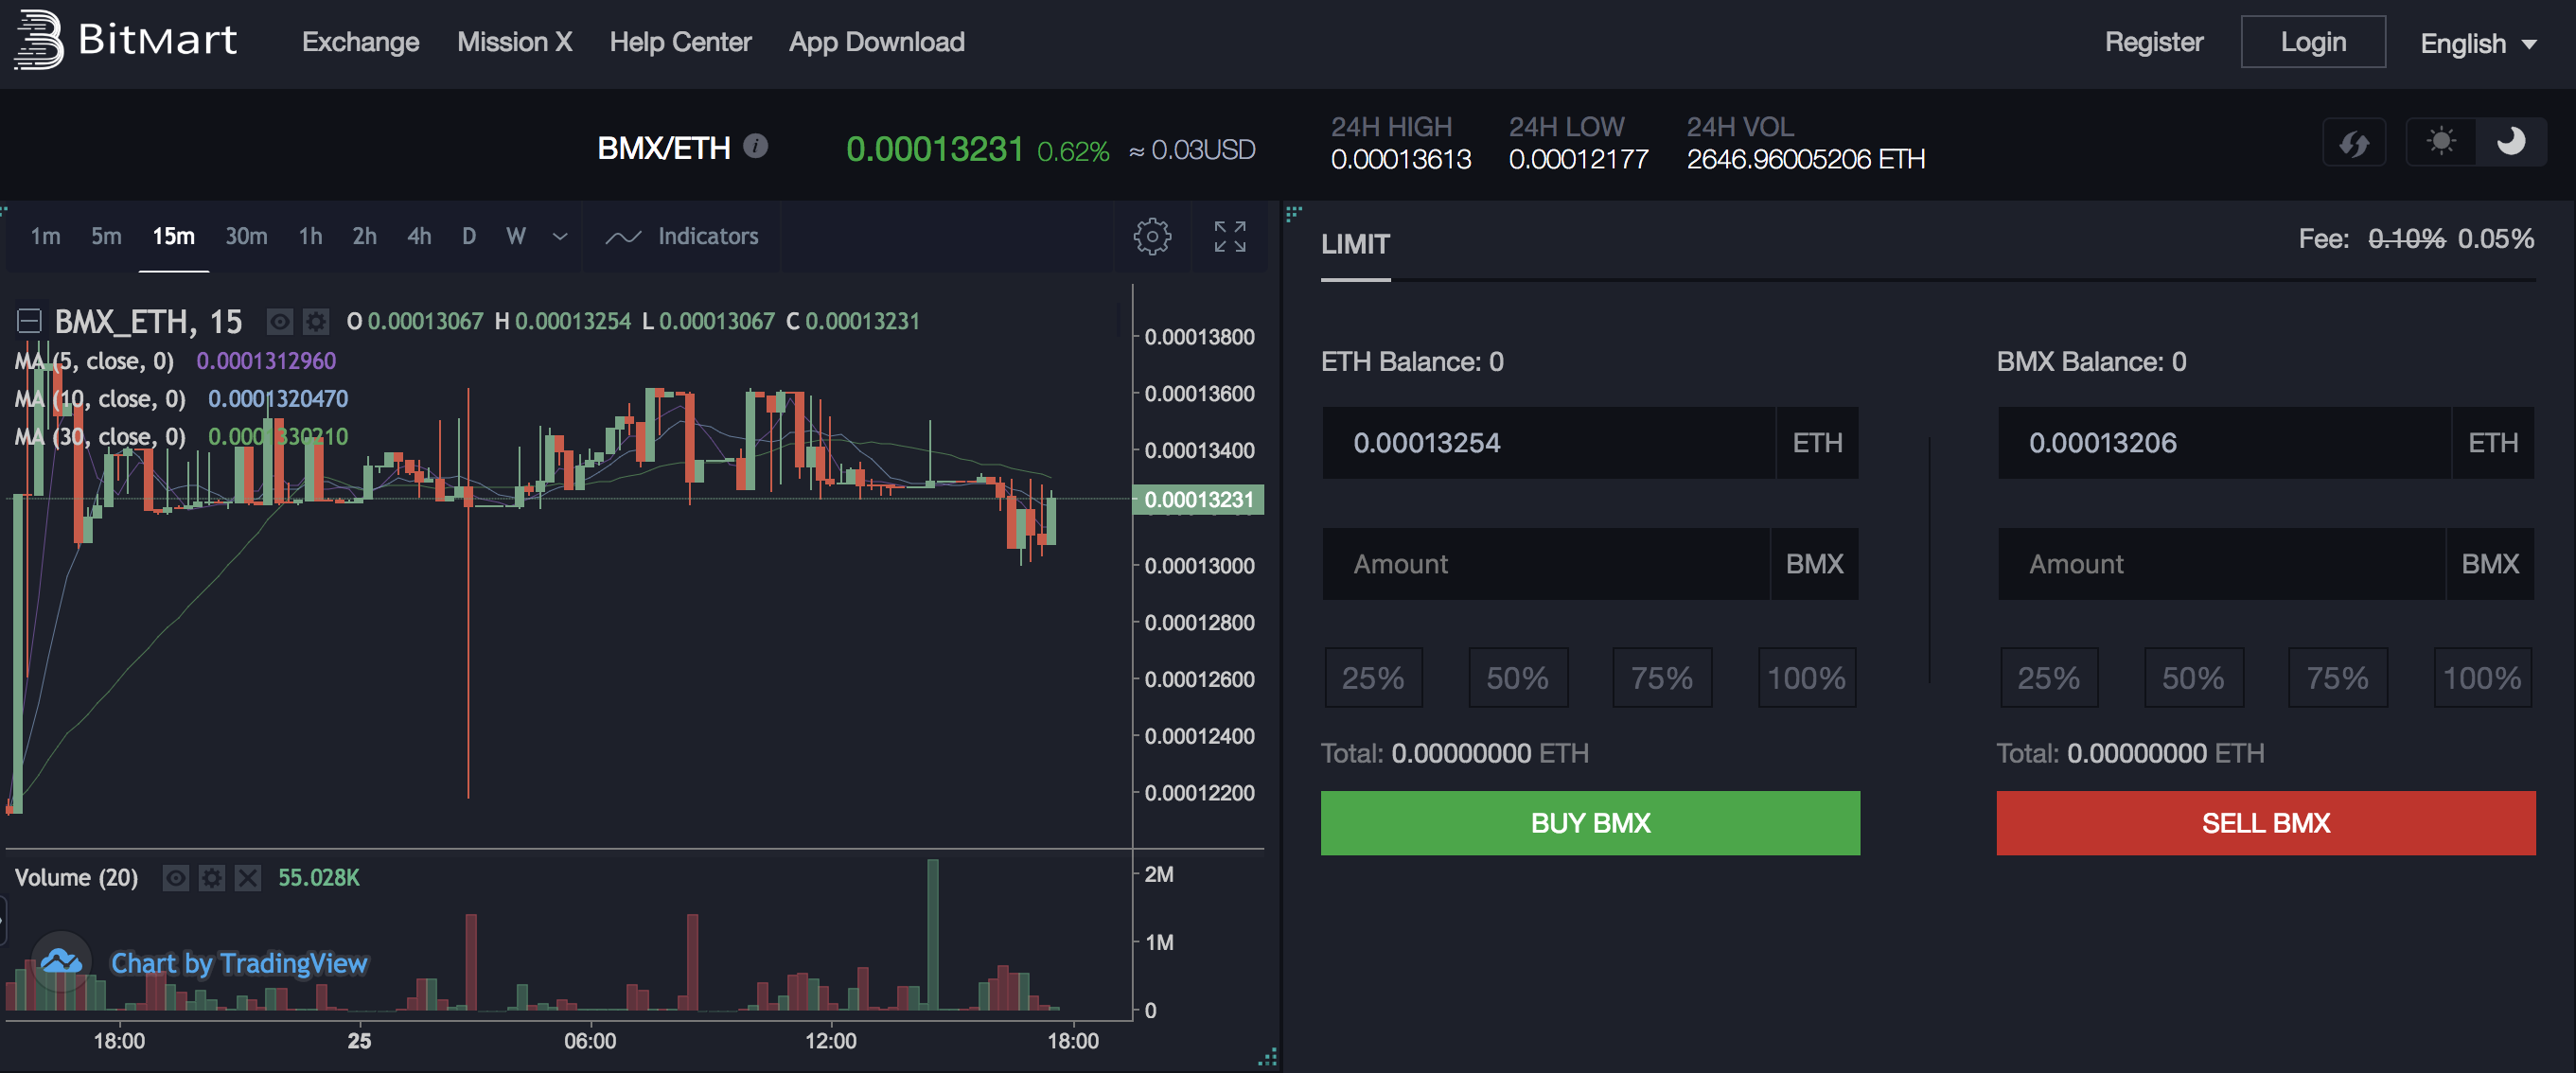Click the Login button
Image resolution: width=2576 pixels, height=1073 pixels.
coord(2313,42)
